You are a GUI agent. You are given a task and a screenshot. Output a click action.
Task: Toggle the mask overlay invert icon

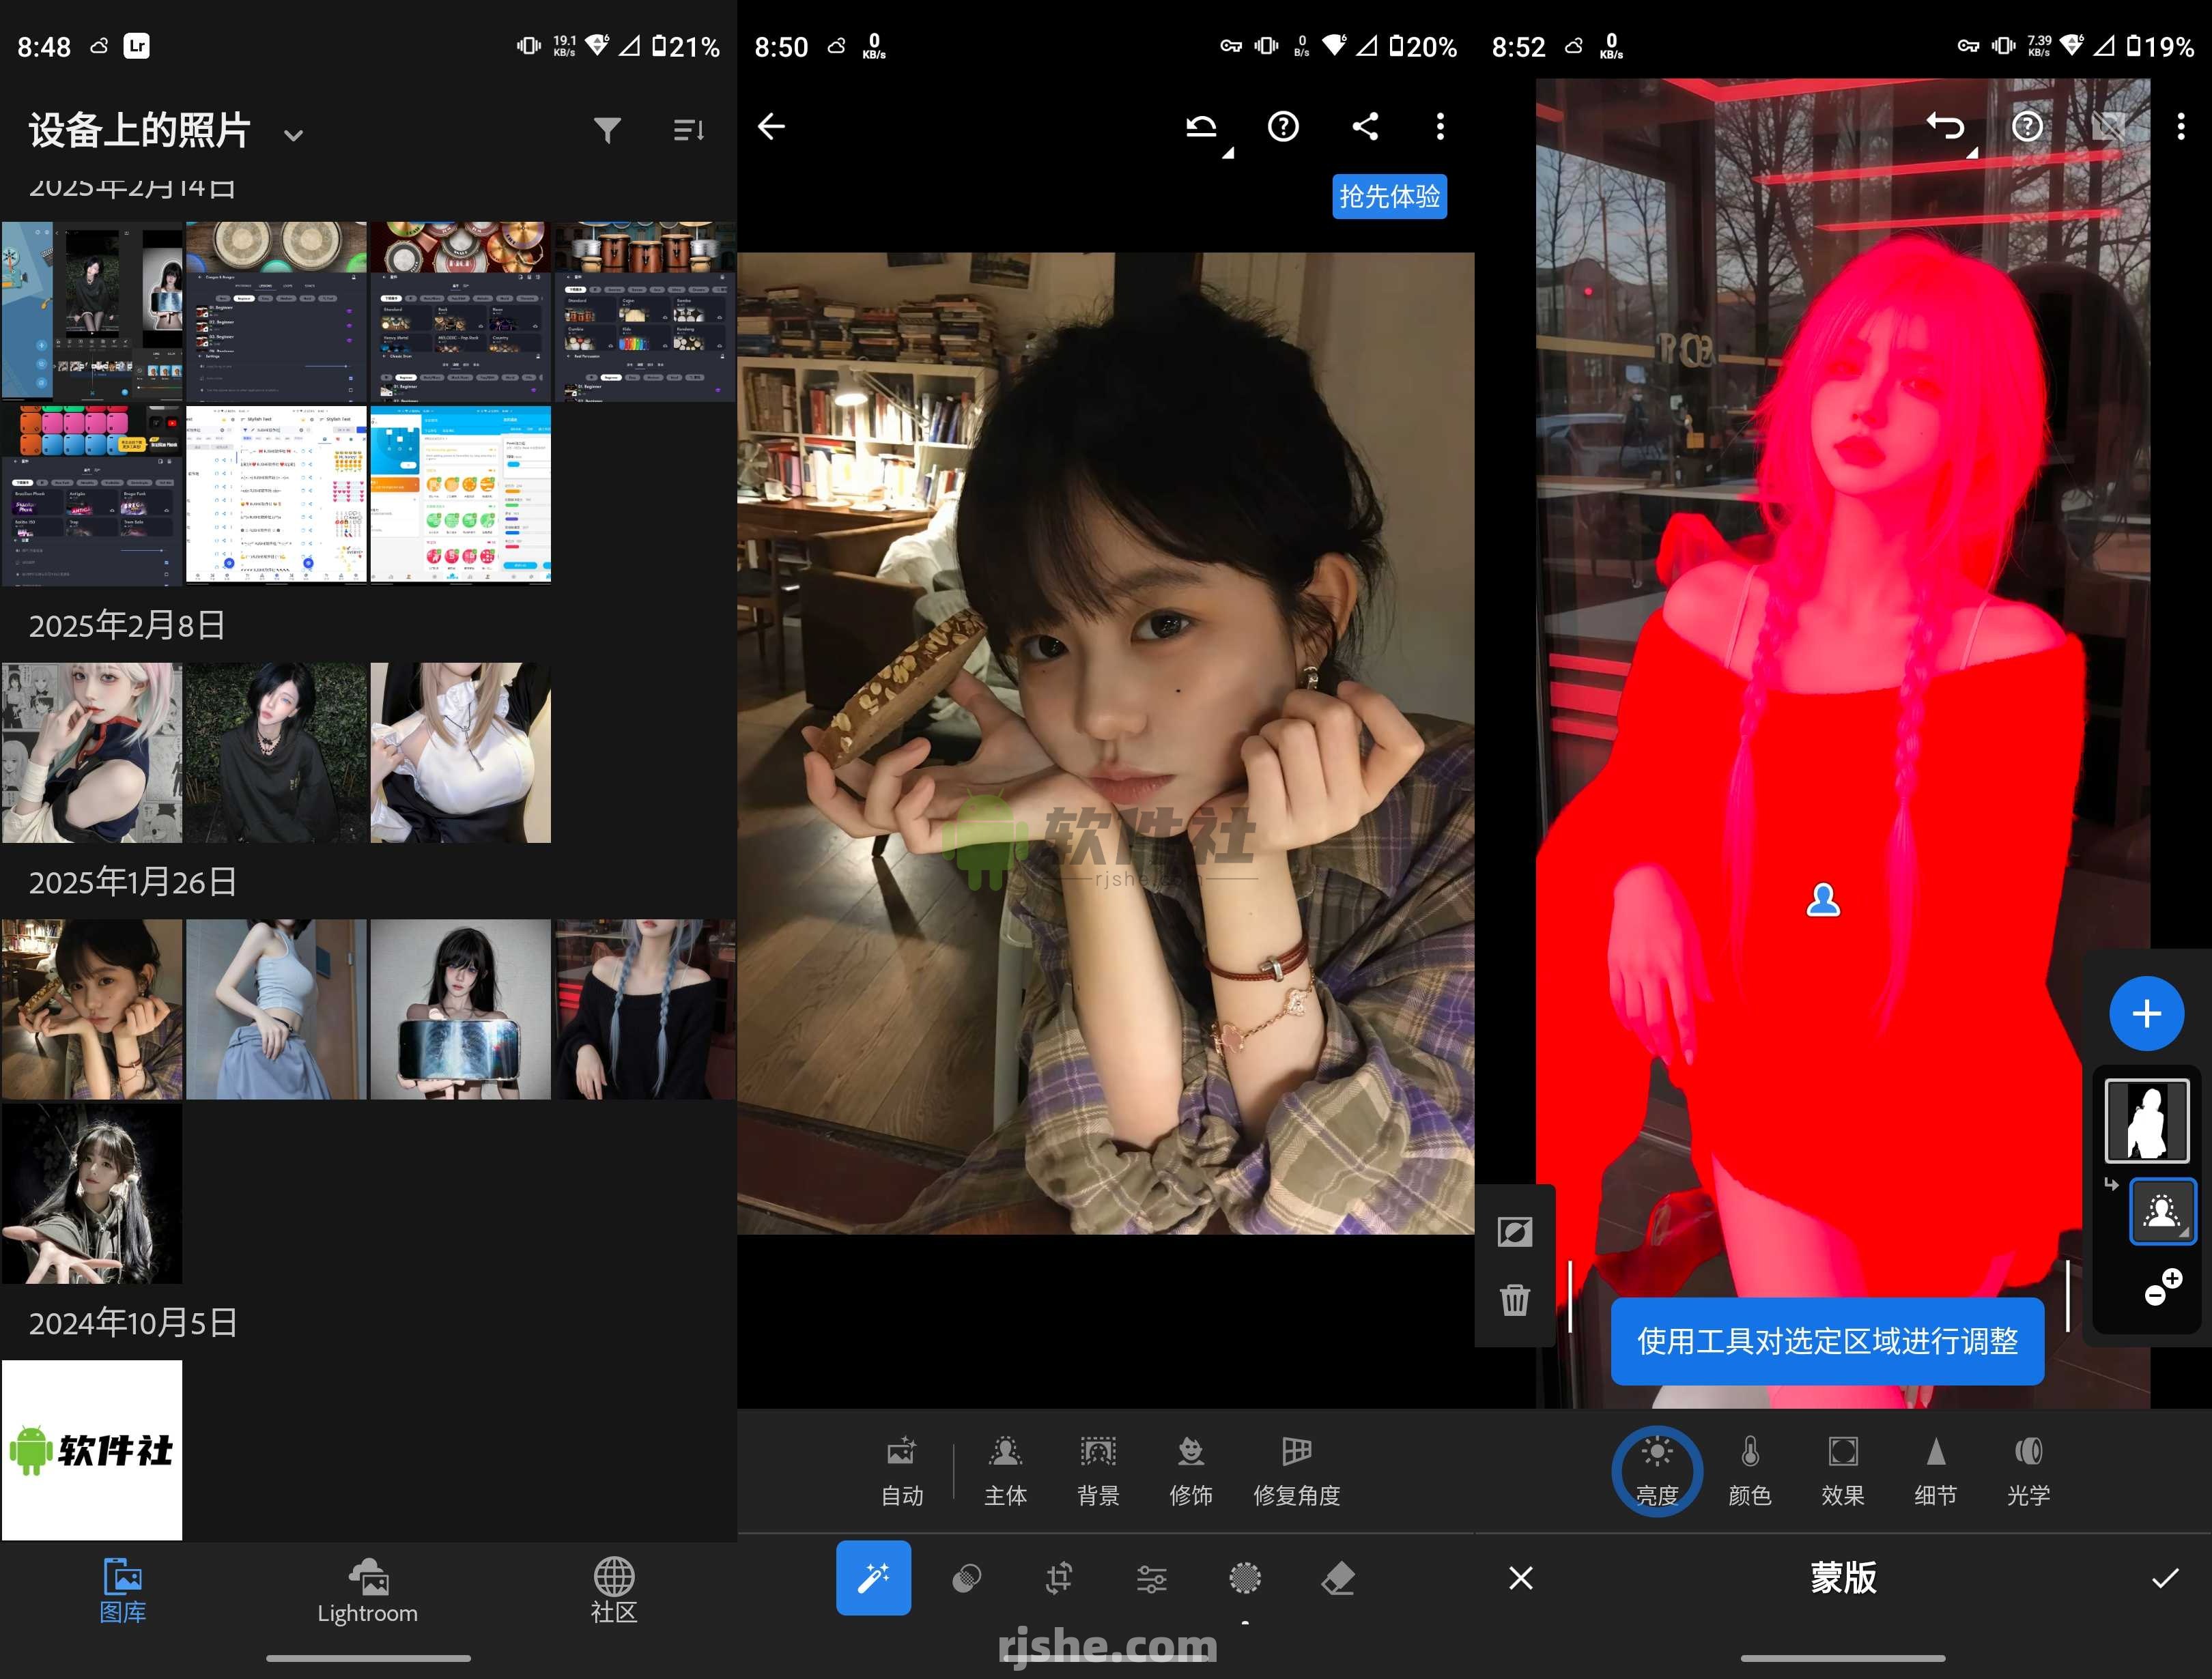[1515, 1232]
